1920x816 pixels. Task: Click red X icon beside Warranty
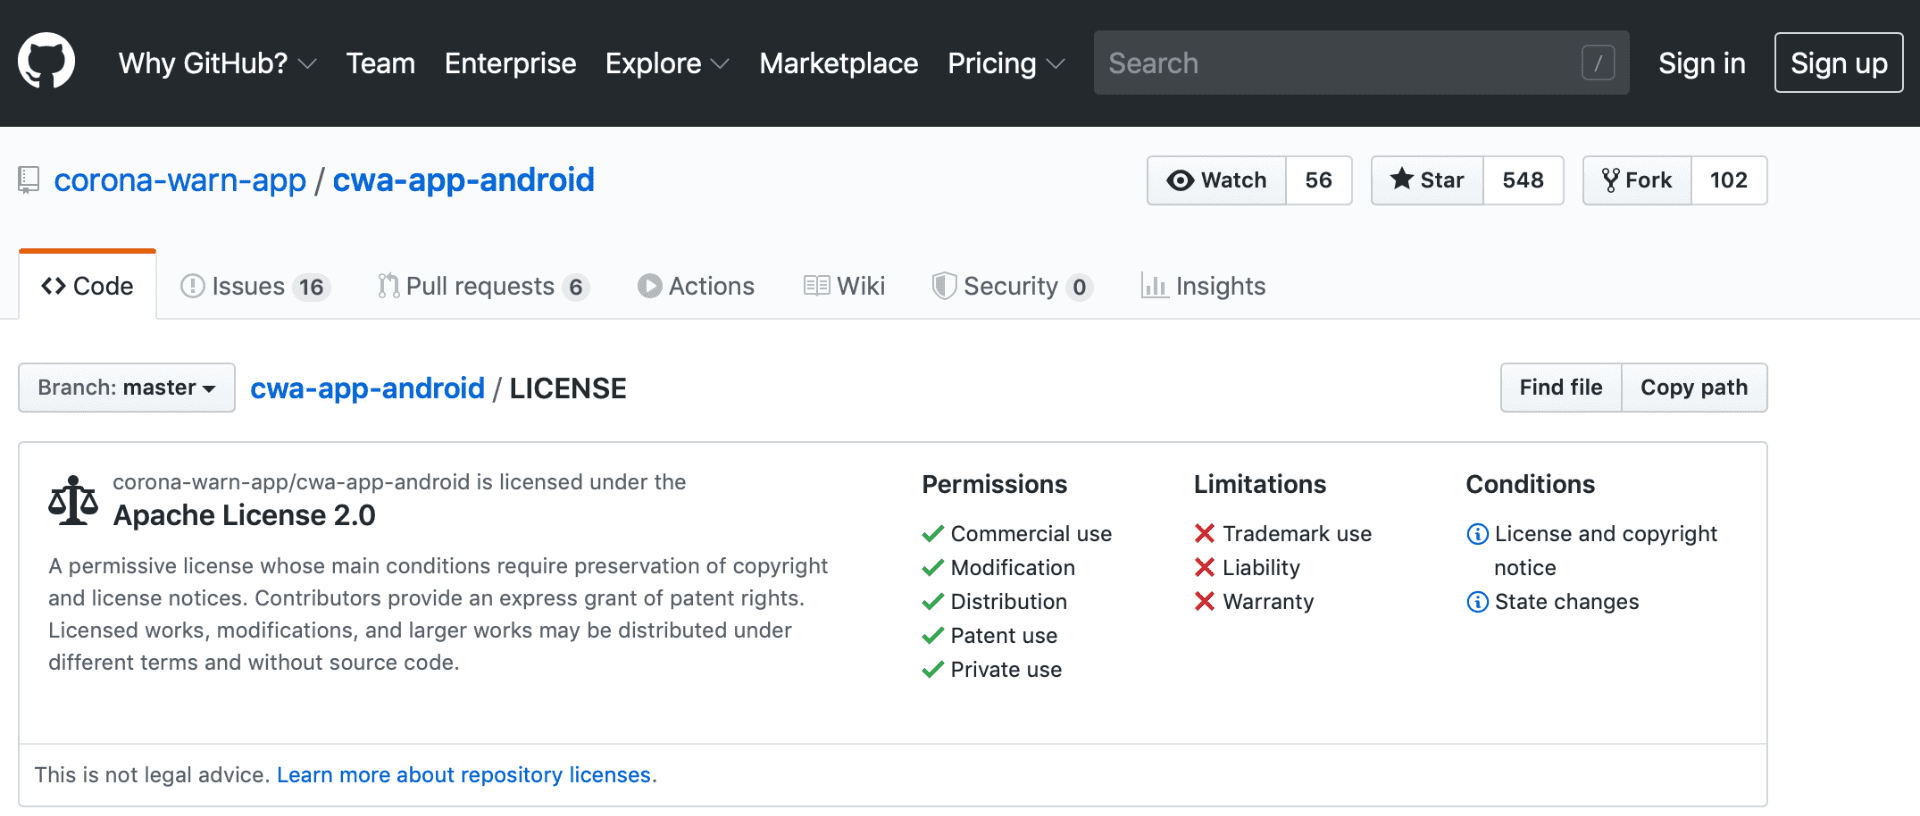point(1204,602)
